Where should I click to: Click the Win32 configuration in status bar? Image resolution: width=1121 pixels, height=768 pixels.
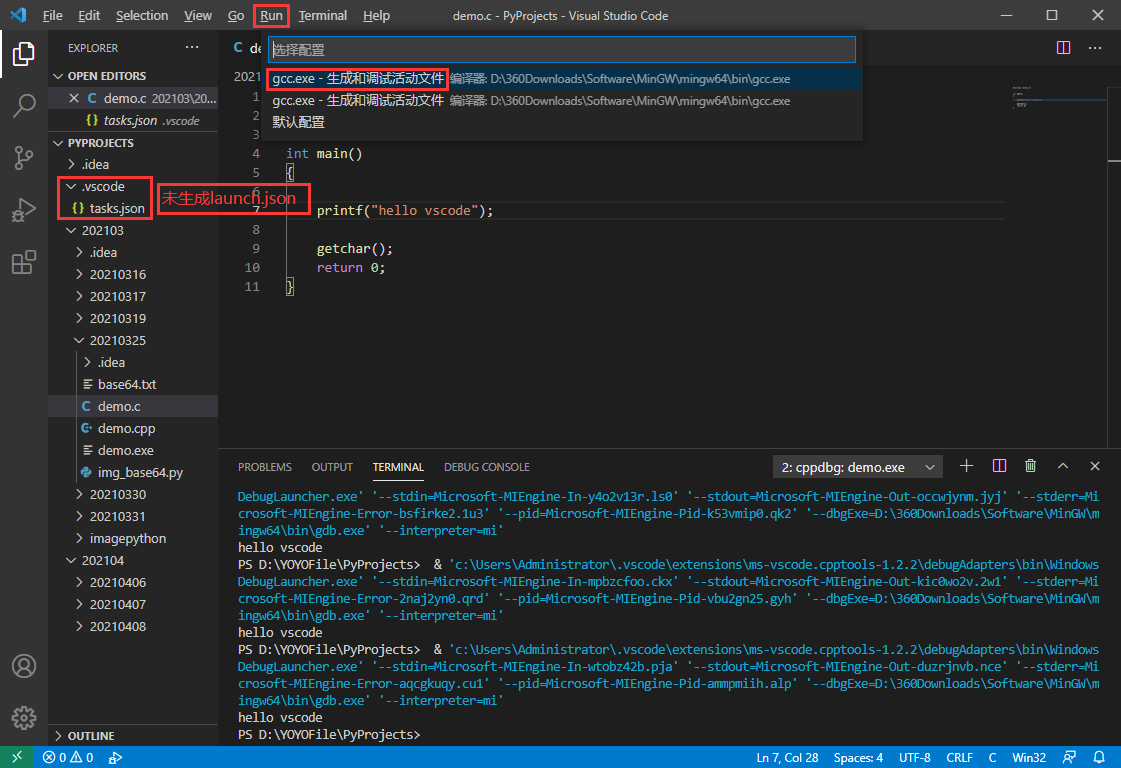pyautogui.click(x=1029, y=757)
